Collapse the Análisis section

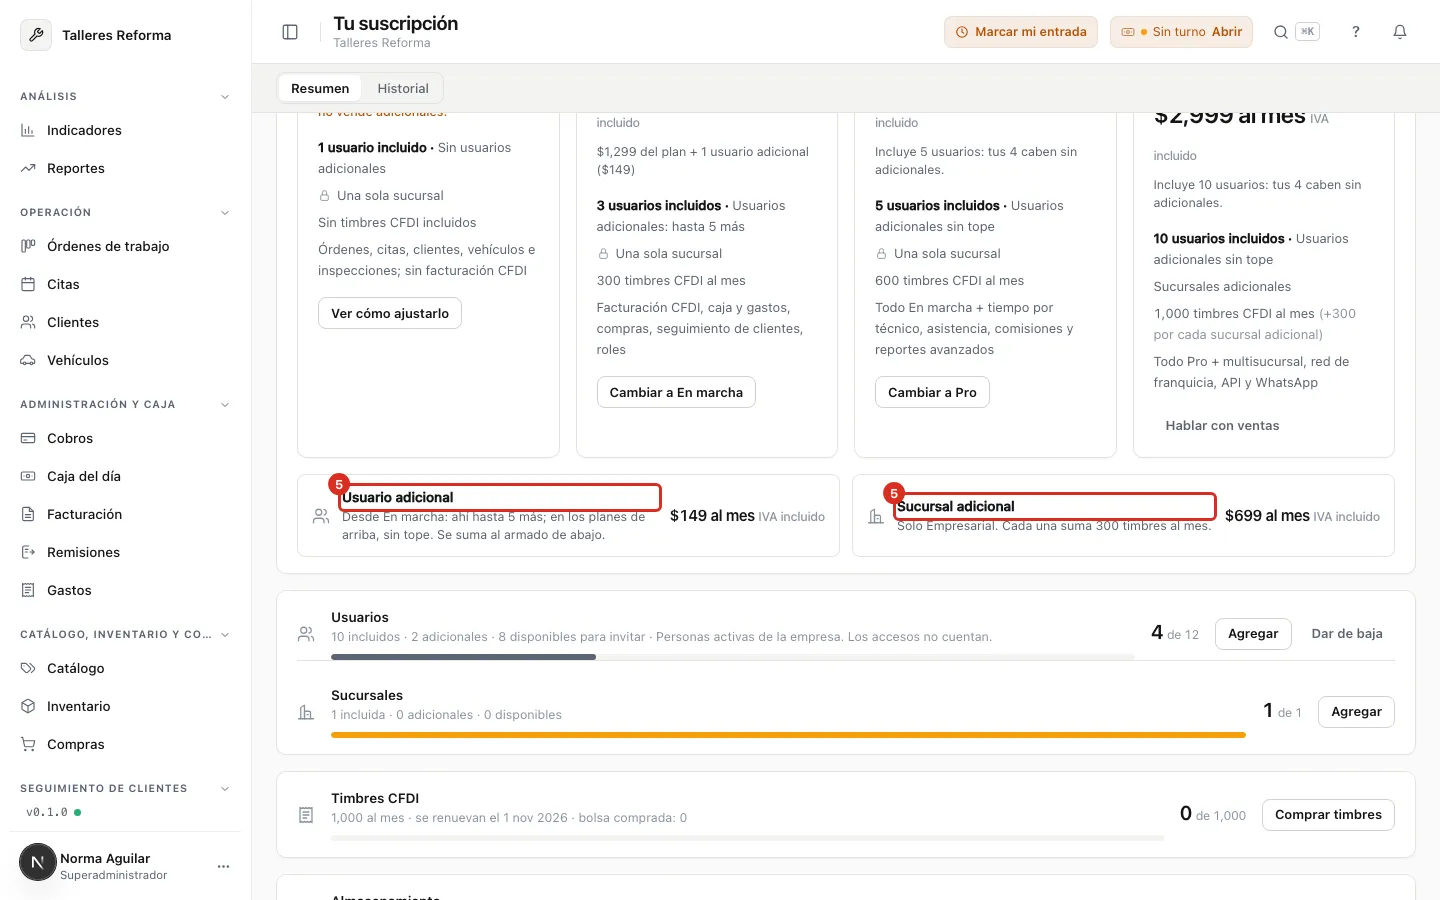point(225,97)
